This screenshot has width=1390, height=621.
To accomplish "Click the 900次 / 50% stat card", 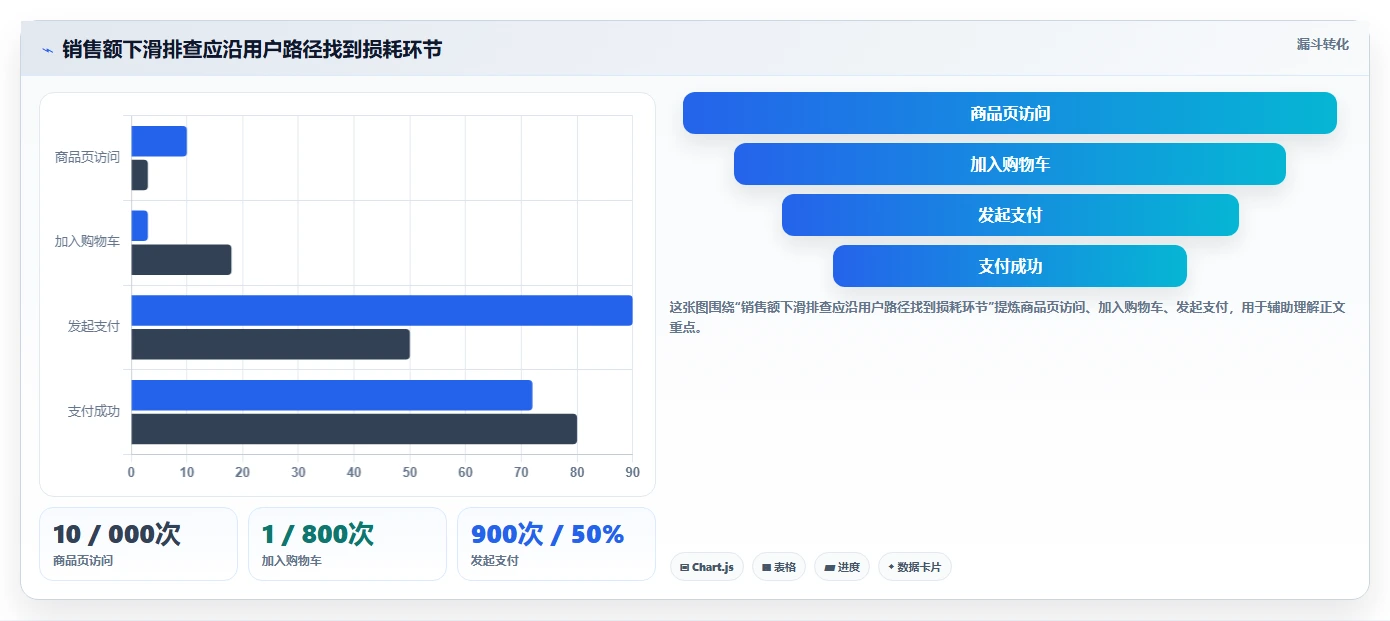I will 556,544.
